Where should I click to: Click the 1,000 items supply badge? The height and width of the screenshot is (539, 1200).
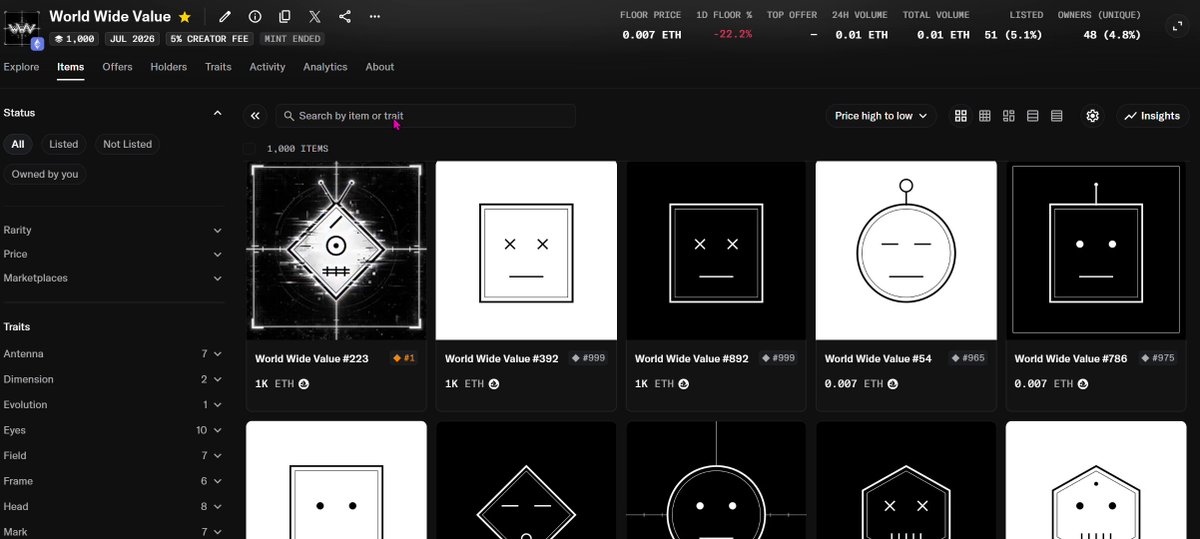pyautogui.click(x=75, y=39)
